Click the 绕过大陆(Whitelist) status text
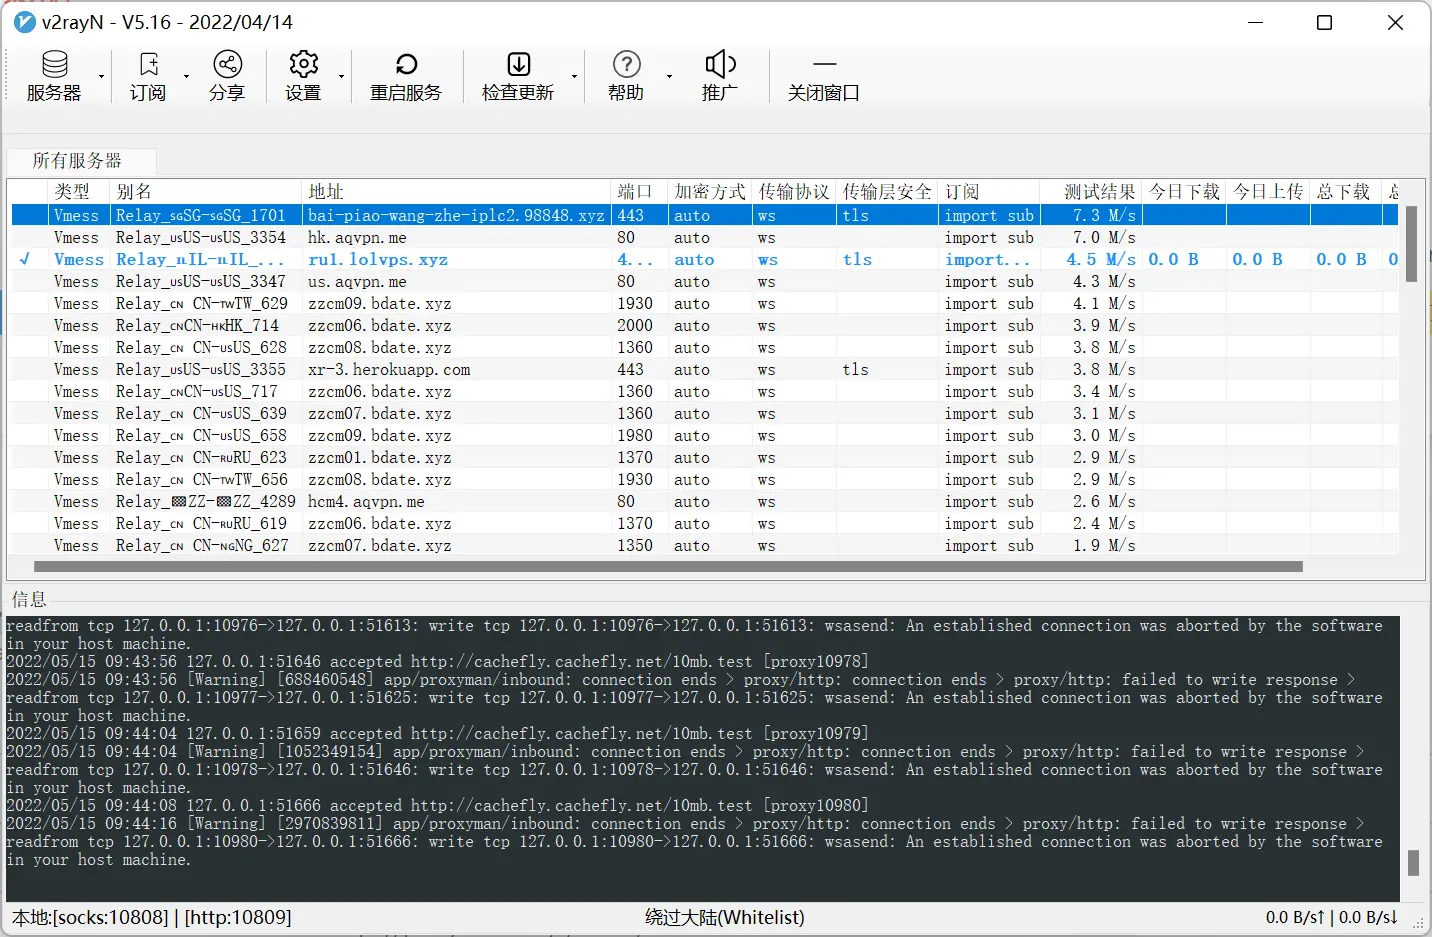This screenshot has height=937, width=1432. [x=725, y=917]
